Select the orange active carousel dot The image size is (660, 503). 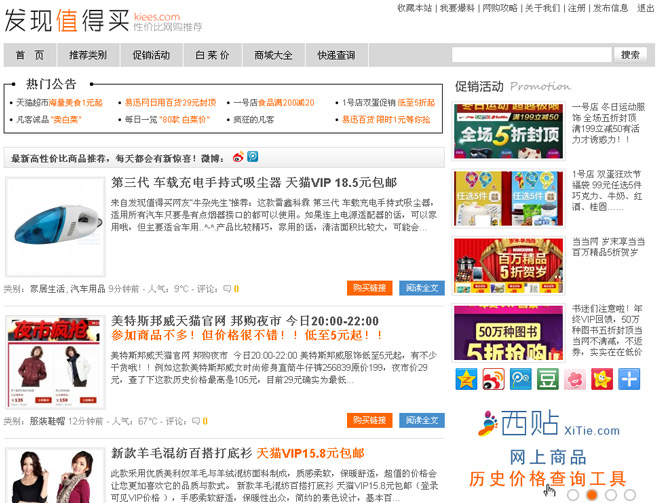pyautogui.click(x=592, y=494)
